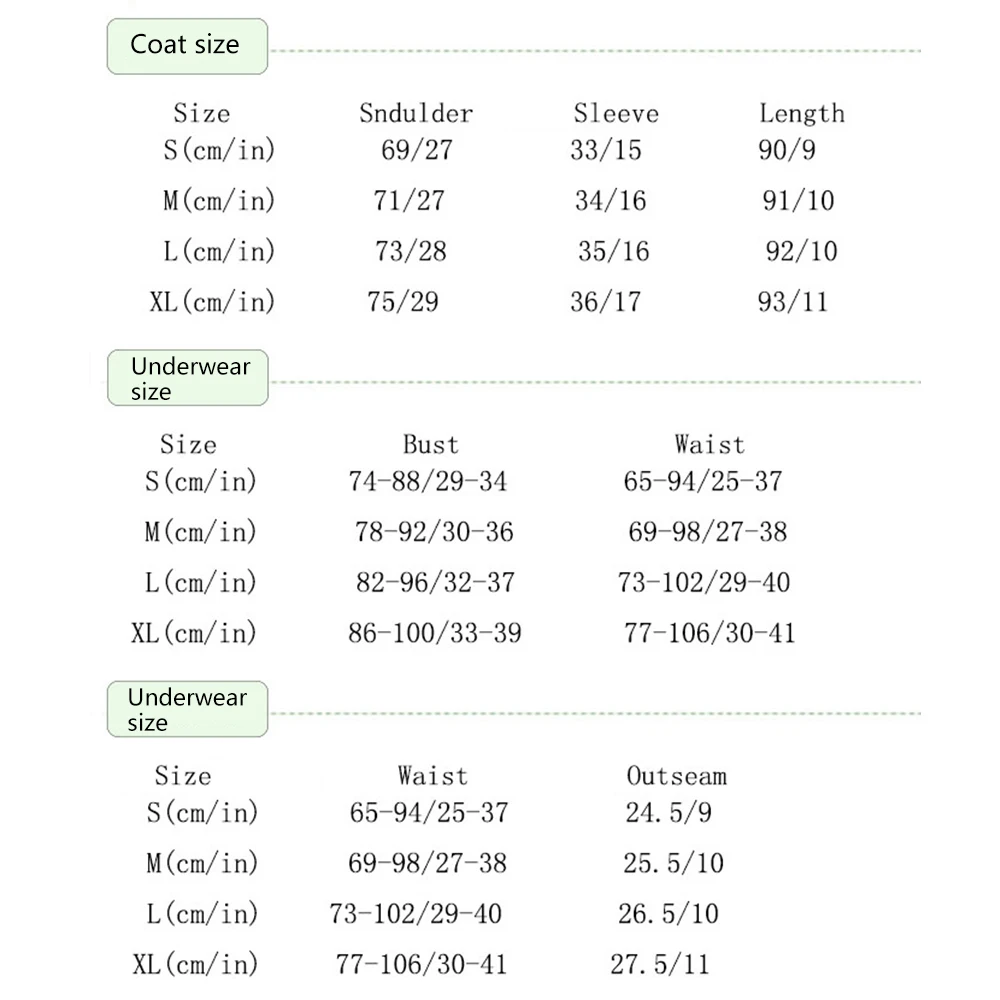Select the "Sndulder" column header
This screenshot has height=1000, width=1000.
pyautogui.click(x=416, y=113)
